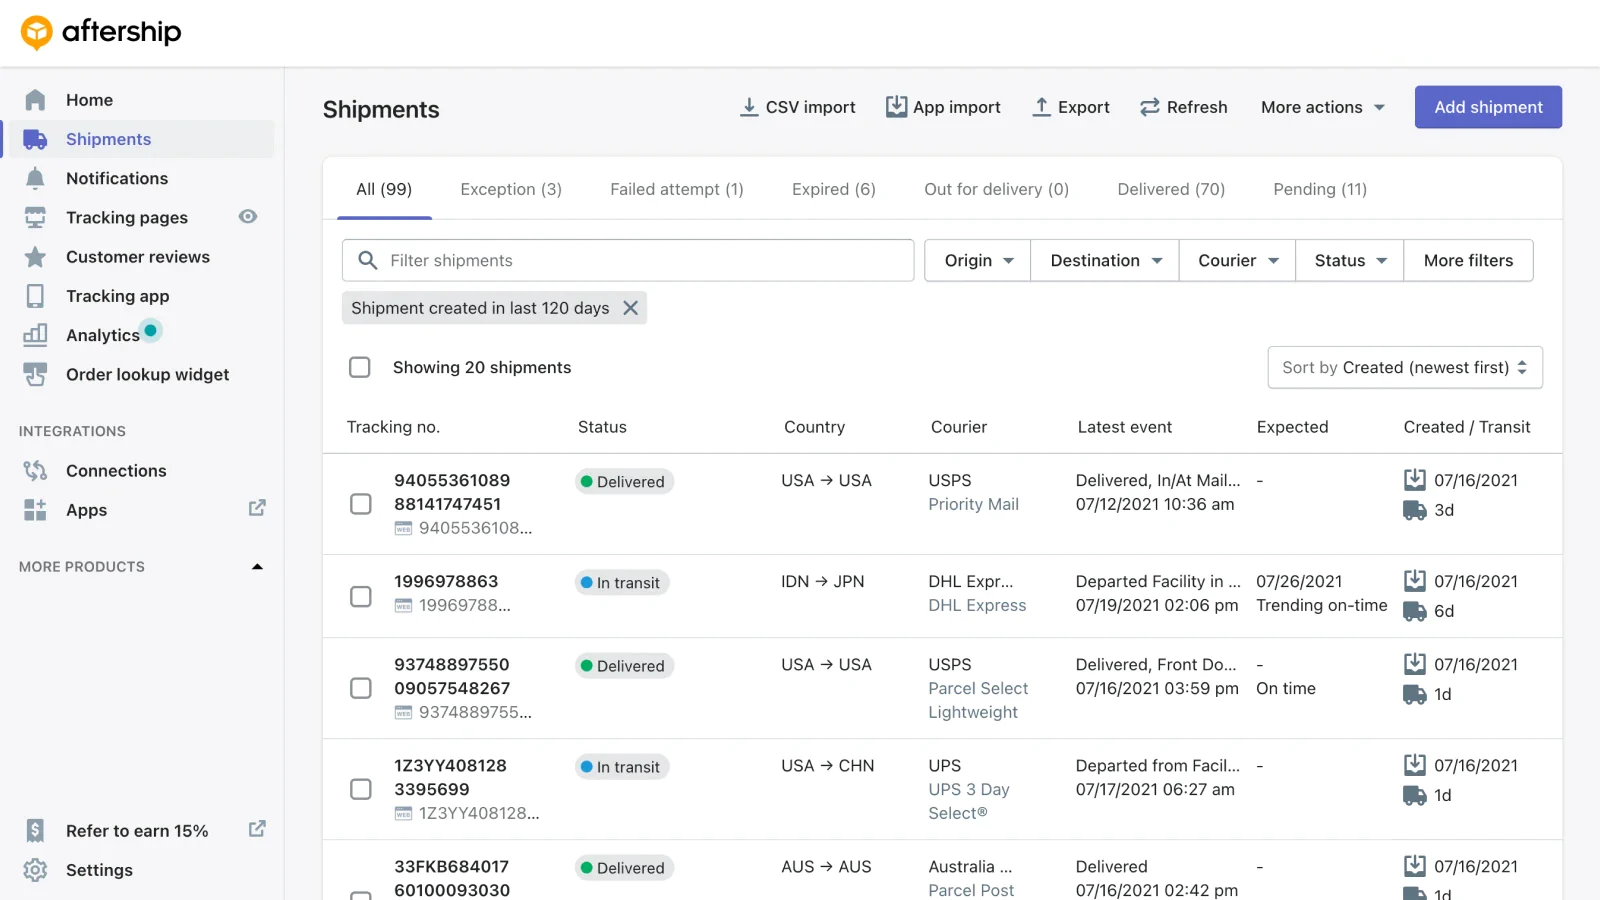Screen dimensions: 1600x900
Task: Open Notifications bell icon
Action: coord(35,178)
